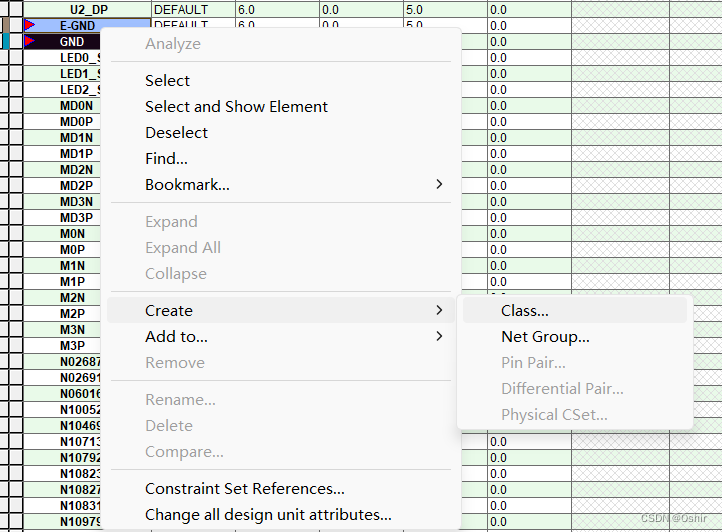Choose Net Group... from the Create submenu

point(545,337)
